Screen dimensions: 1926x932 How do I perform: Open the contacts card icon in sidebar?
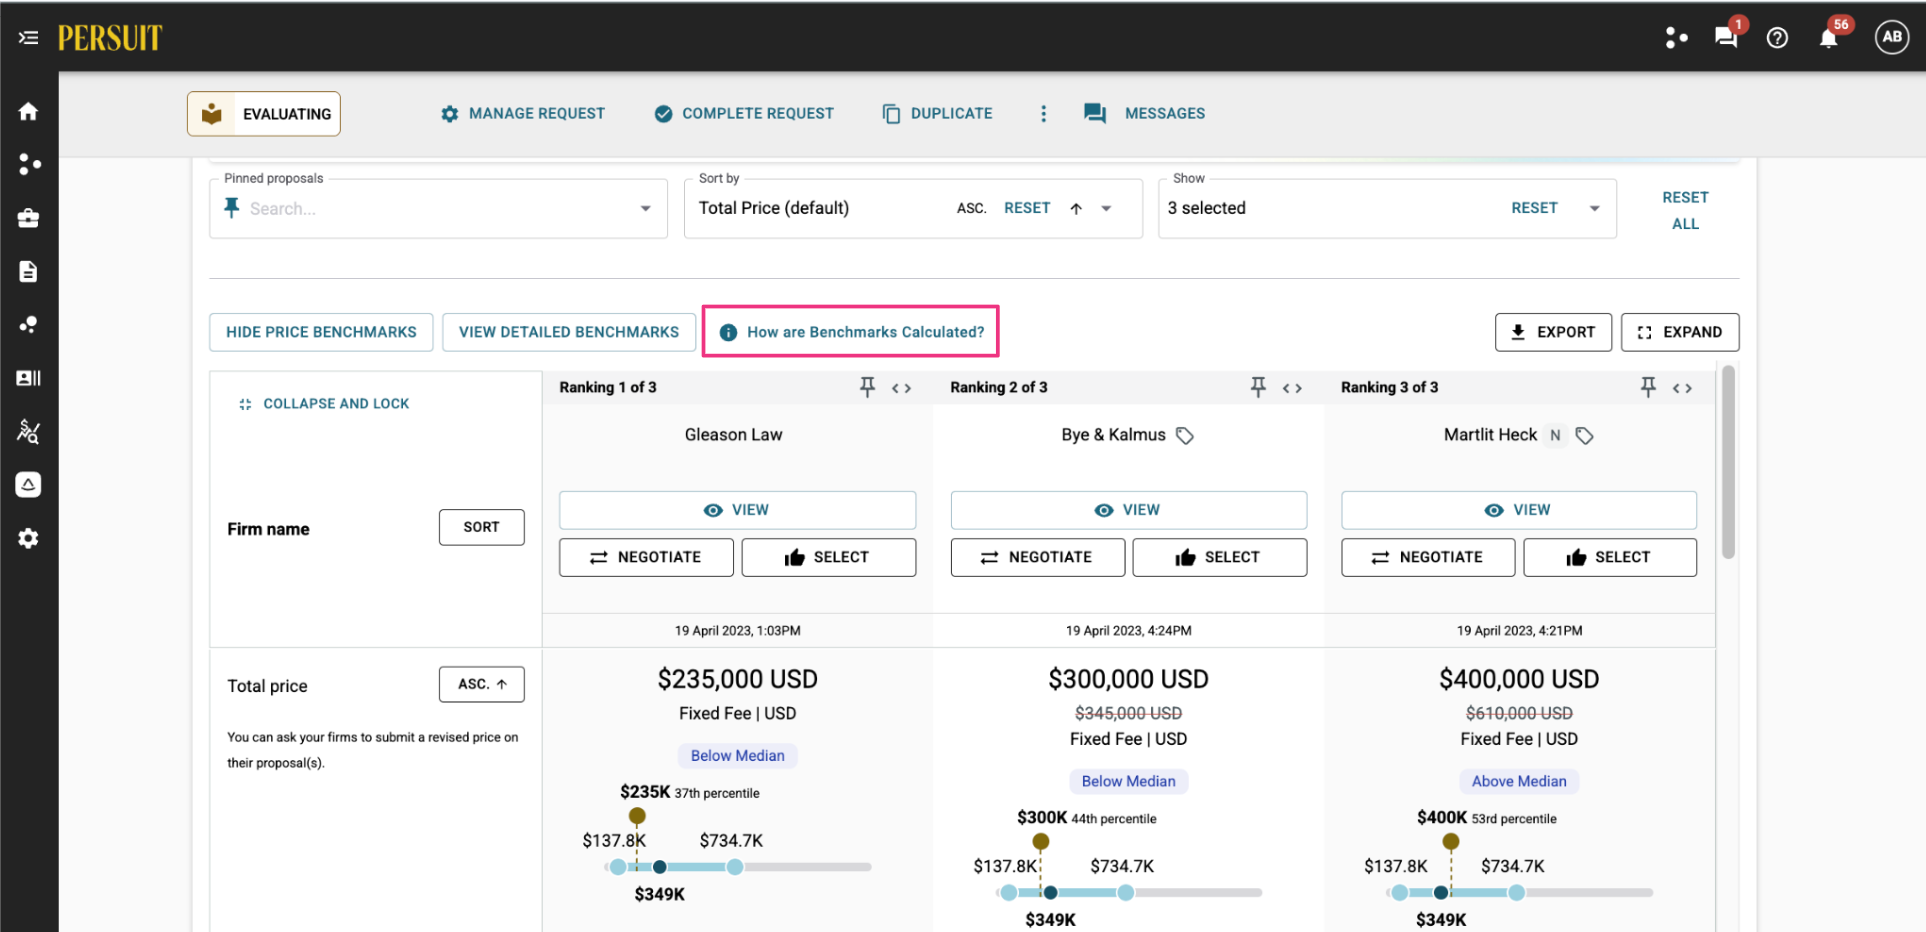click(x=28, y=378)
